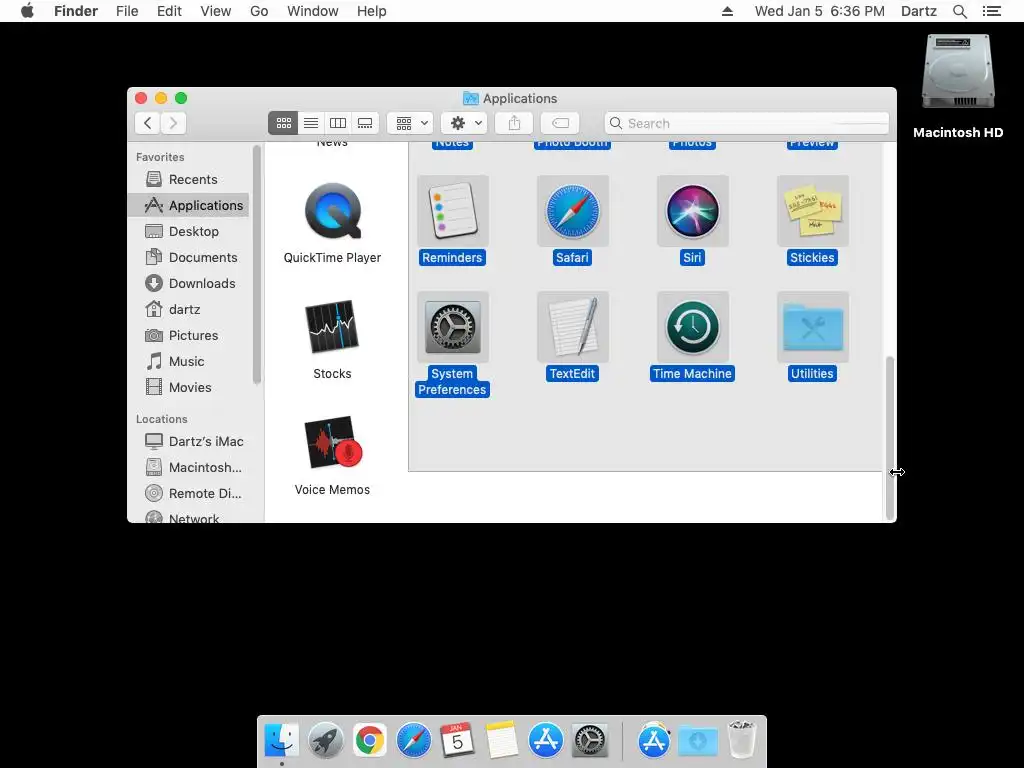Image resolution: width=1024 pixels, height=768 pixels.
Task: Open Desktop in the sidebar
Action: click(x=188, y=231)
